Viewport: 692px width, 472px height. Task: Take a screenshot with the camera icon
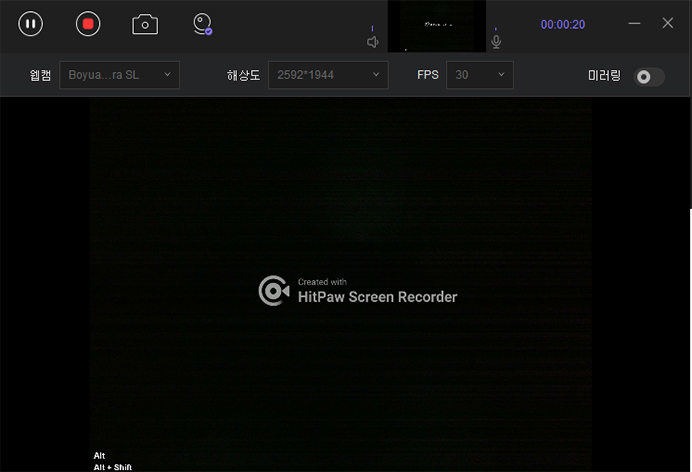[x=145, y=24]
